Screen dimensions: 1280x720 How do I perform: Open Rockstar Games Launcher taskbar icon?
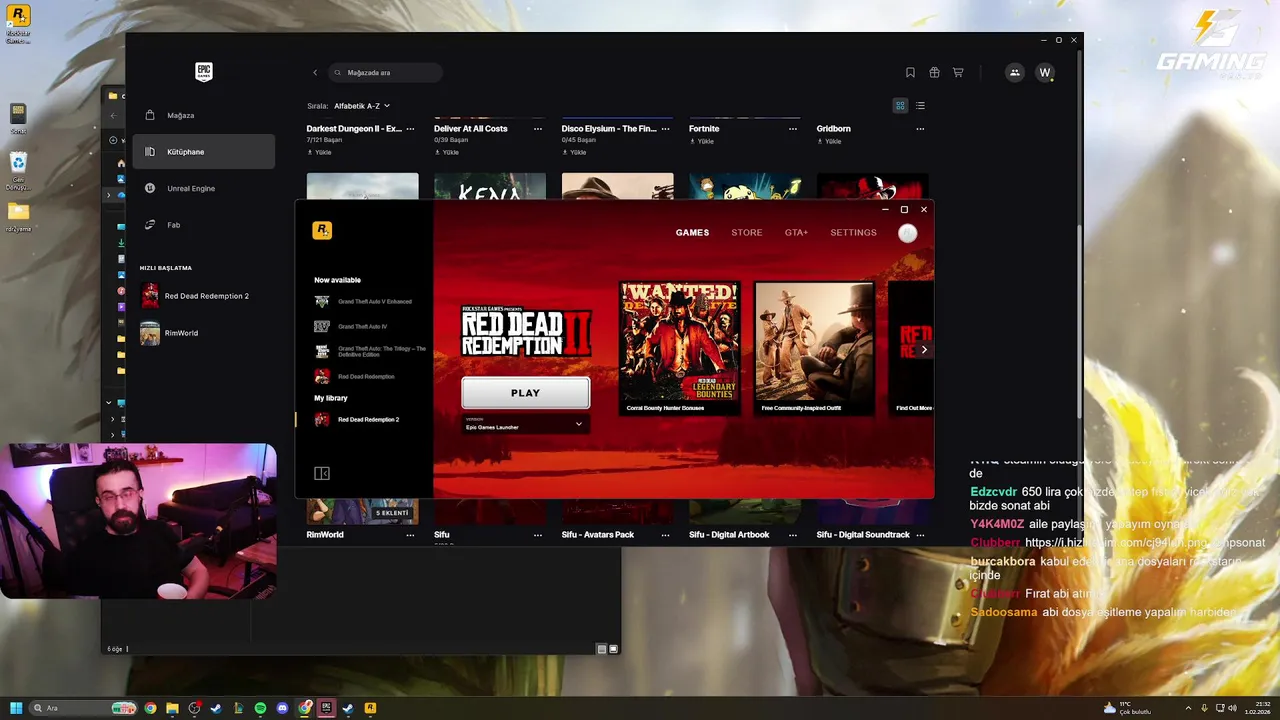[370, 708]
